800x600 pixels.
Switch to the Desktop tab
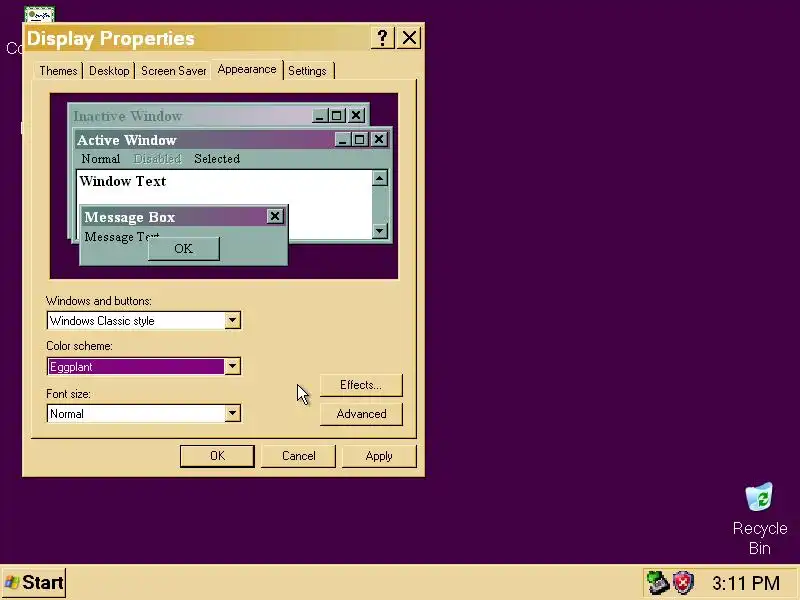coord(109,71)
